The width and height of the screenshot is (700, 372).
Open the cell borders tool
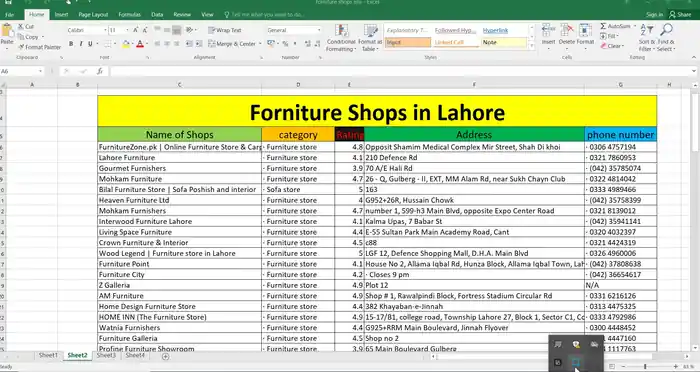[x=108, y=44]
